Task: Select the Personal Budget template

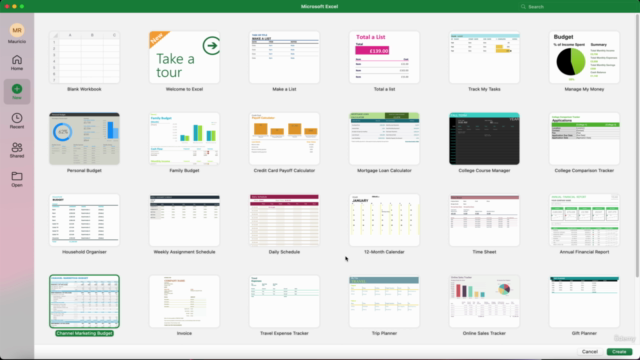Action: click(84, 139)
